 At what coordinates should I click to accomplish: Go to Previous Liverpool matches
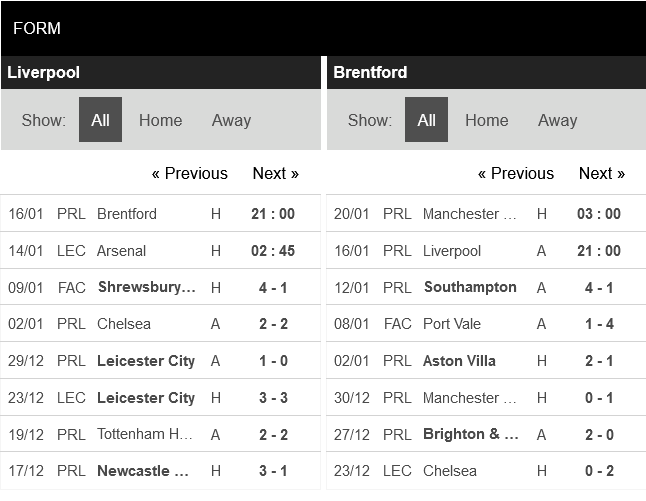tap(189, 173)
